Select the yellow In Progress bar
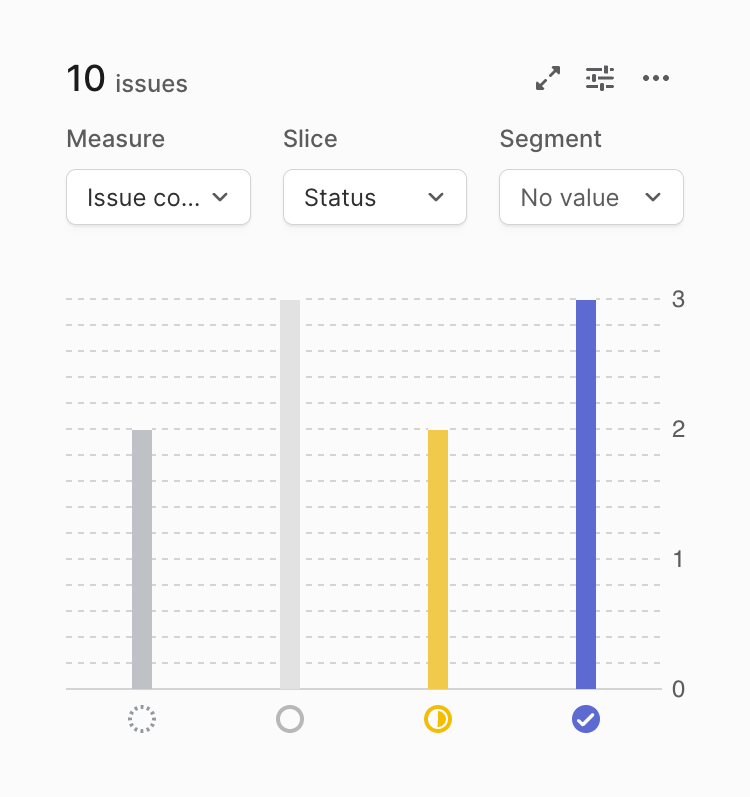This screenshot has height=797, width=750. click(438, 559)
